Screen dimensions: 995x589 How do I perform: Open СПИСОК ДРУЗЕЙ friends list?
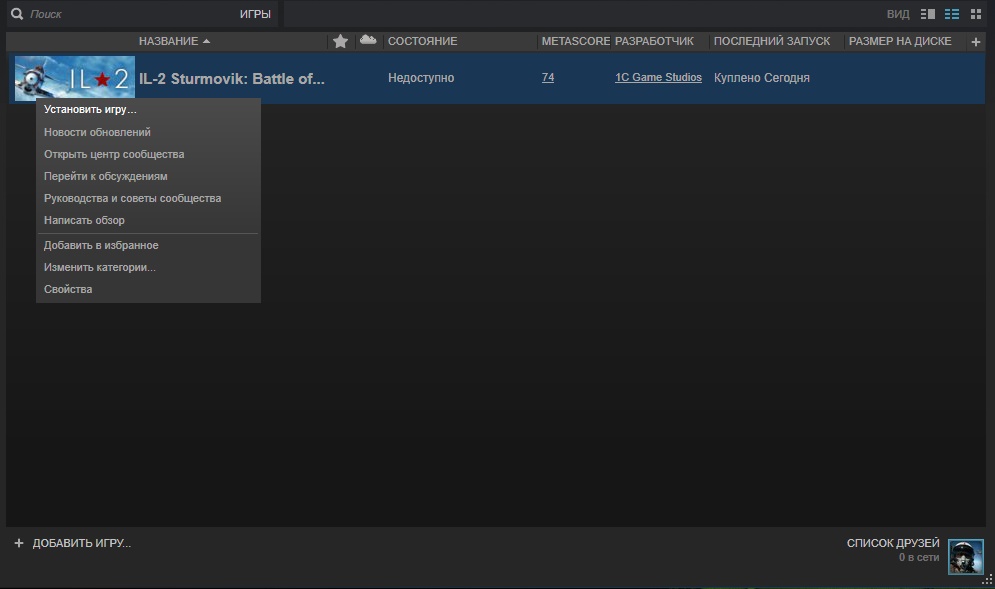click(893, 543)
